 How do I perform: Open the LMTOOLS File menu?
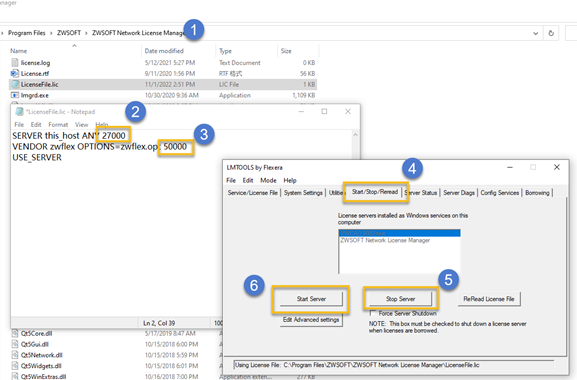pos(231,180)
